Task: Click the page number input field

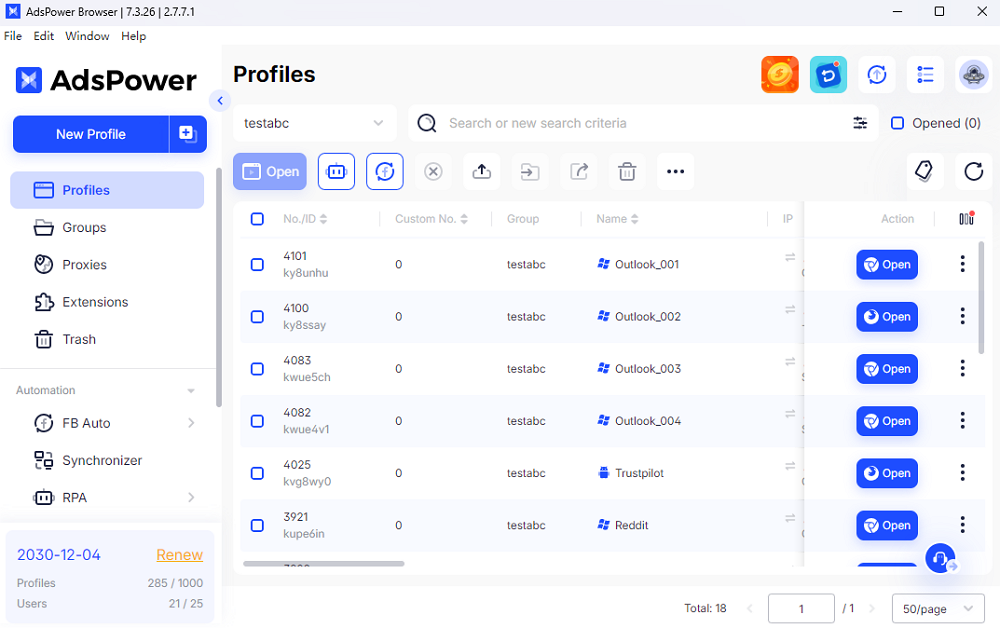Action: point(800,608)
